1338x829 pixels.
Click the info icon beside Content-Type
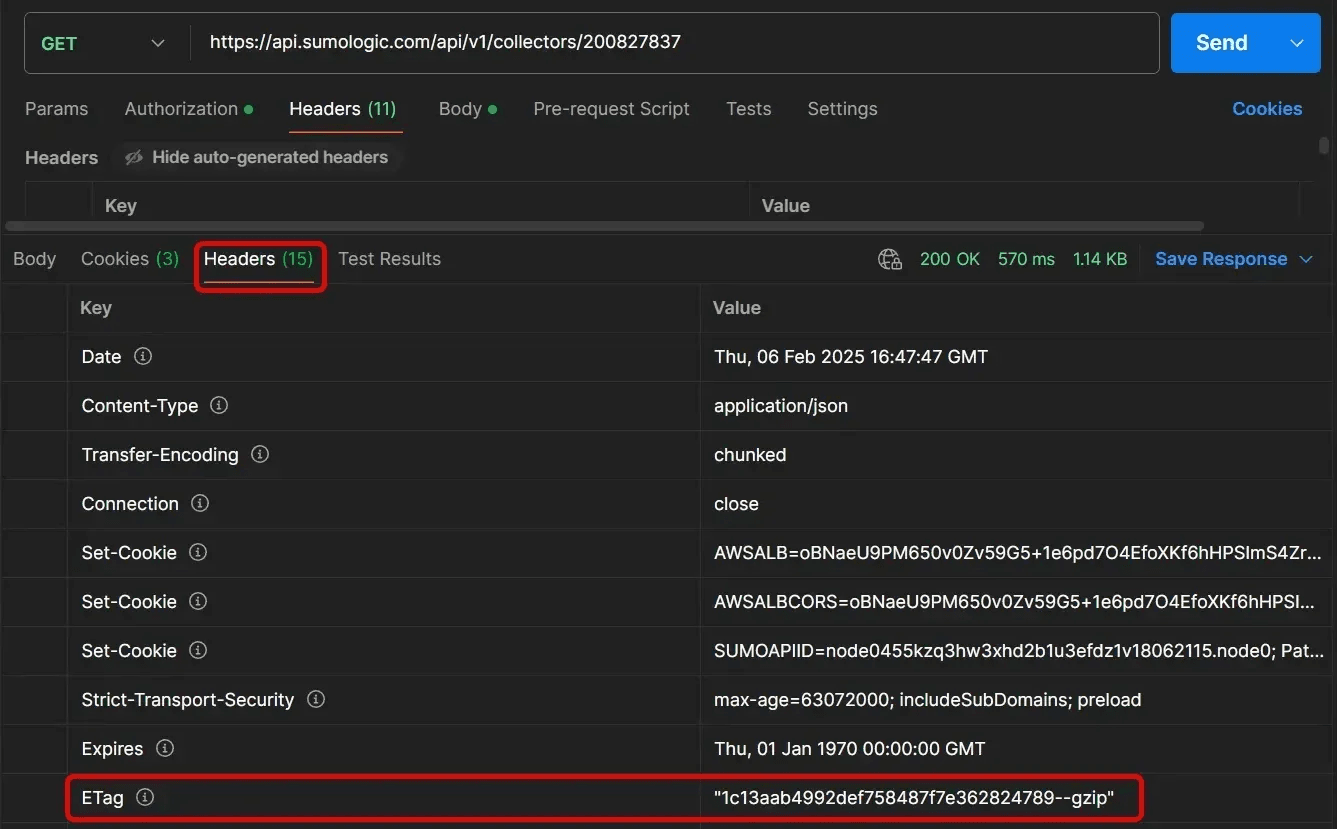click(219, 406)
